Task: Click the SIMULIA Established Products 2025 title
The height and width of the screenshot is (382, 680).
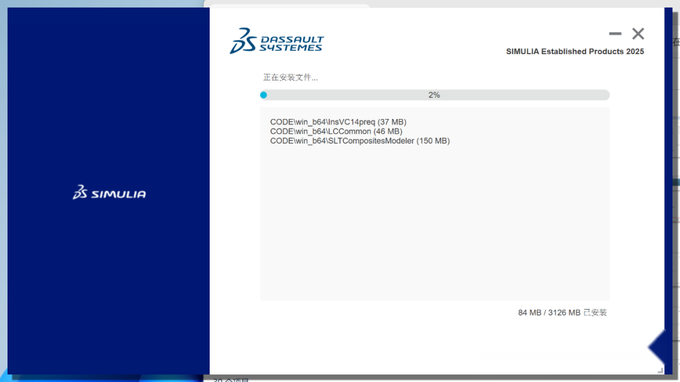Action: [x=575, y=51]
